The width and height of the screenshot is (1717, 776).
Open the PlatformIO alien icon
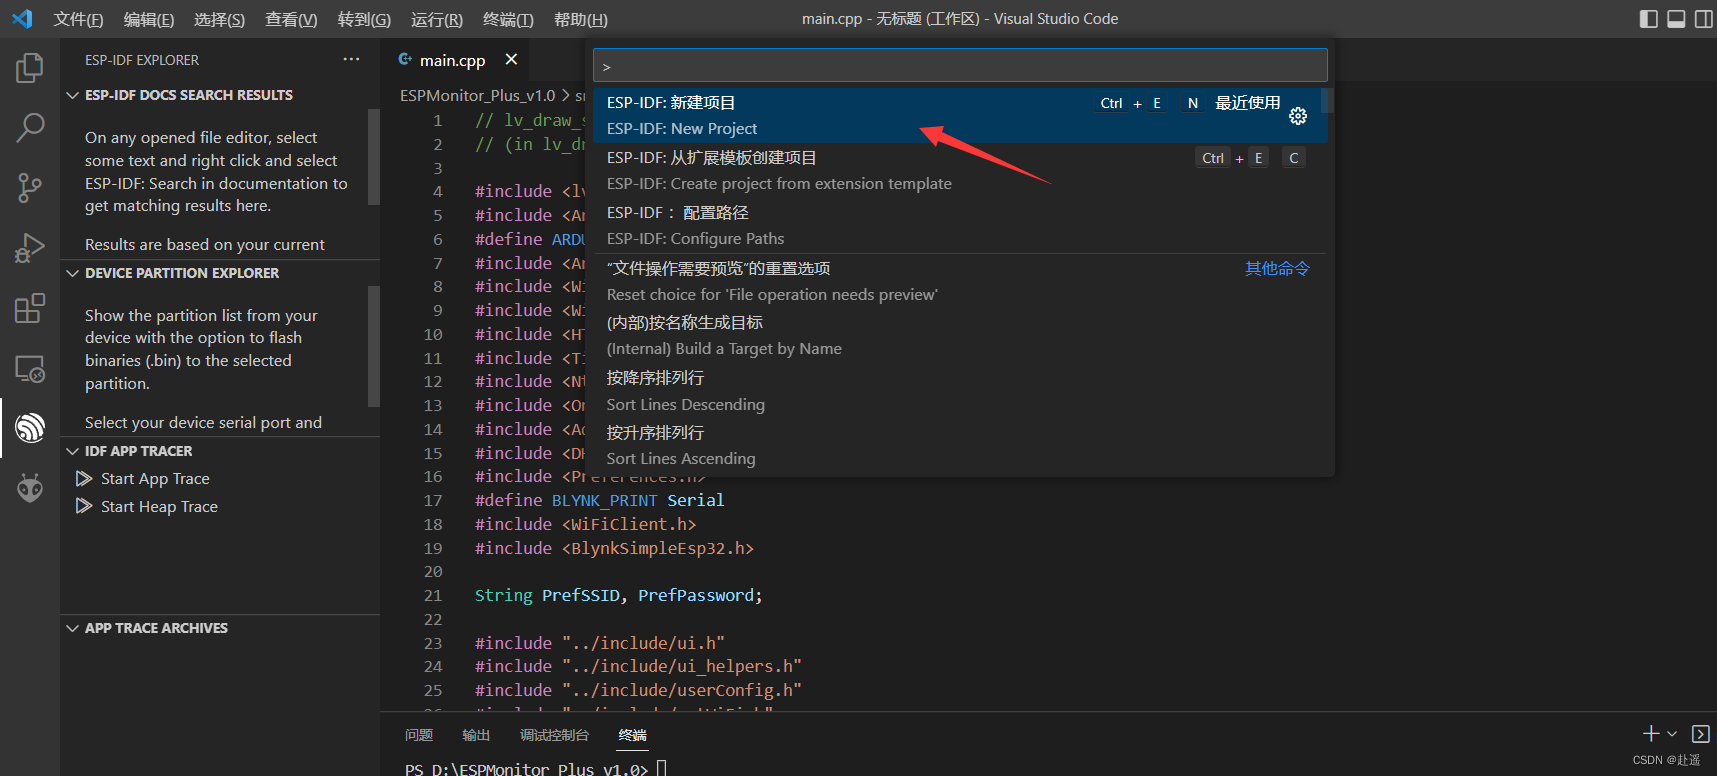pos(30,488)
